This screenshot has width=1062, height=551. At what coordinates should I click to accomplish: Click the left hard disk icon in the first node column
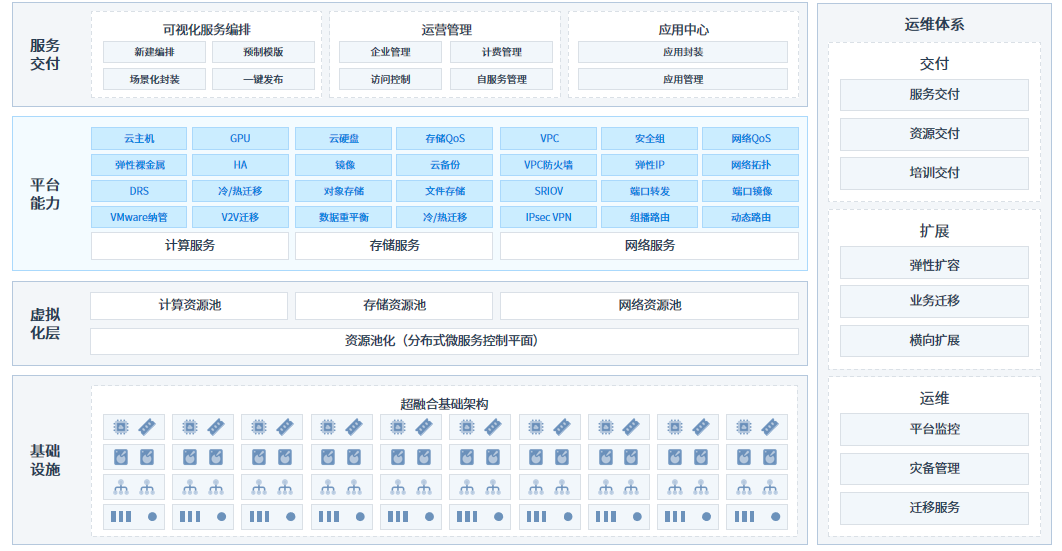pyautogui.click(x=120, y=457)
